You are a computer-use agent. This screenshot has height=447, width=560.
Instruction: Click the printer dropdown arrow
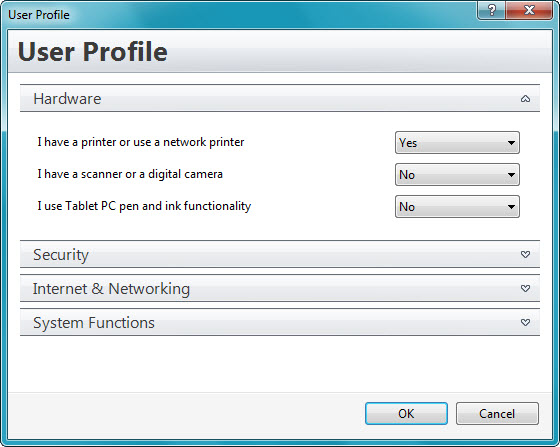tap(511, 143)
